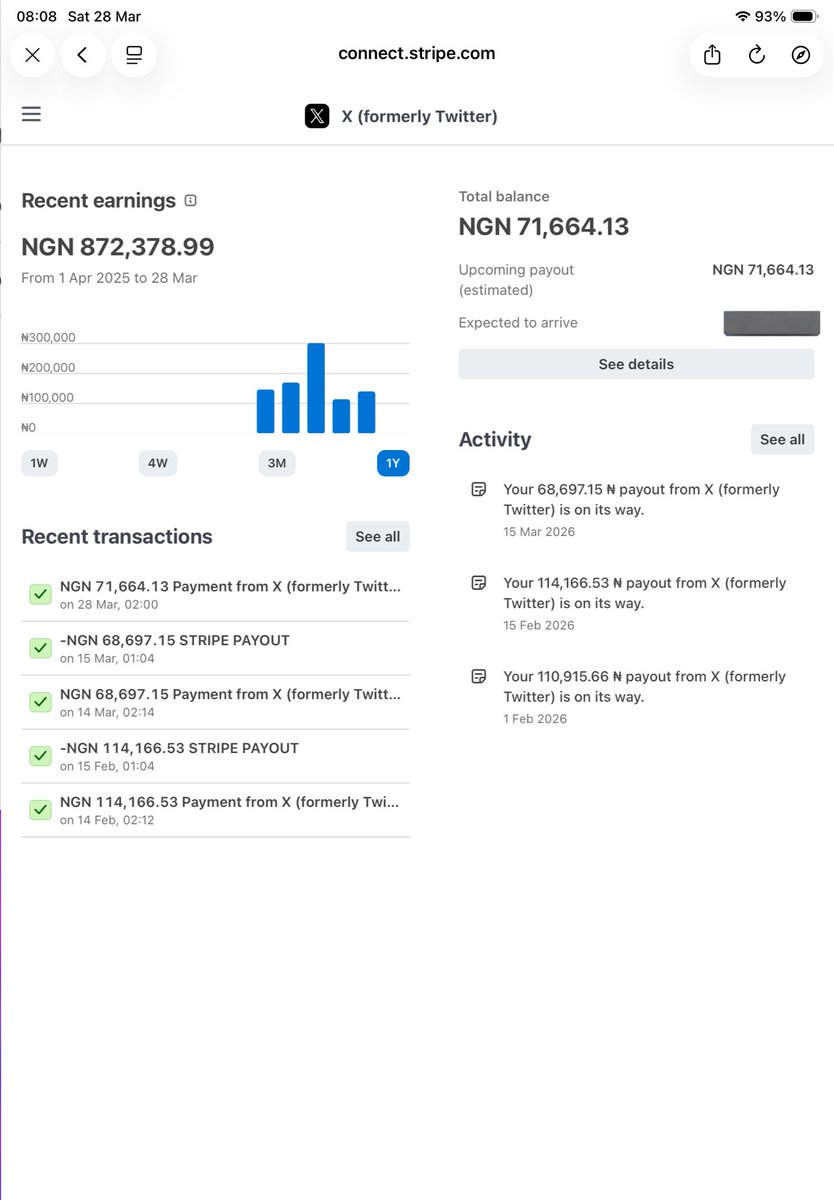Click the X (formerly Twitter) logo
The width and height of the screenshot is (834, 1200).
pyautogui.click(x=317, y=116)
